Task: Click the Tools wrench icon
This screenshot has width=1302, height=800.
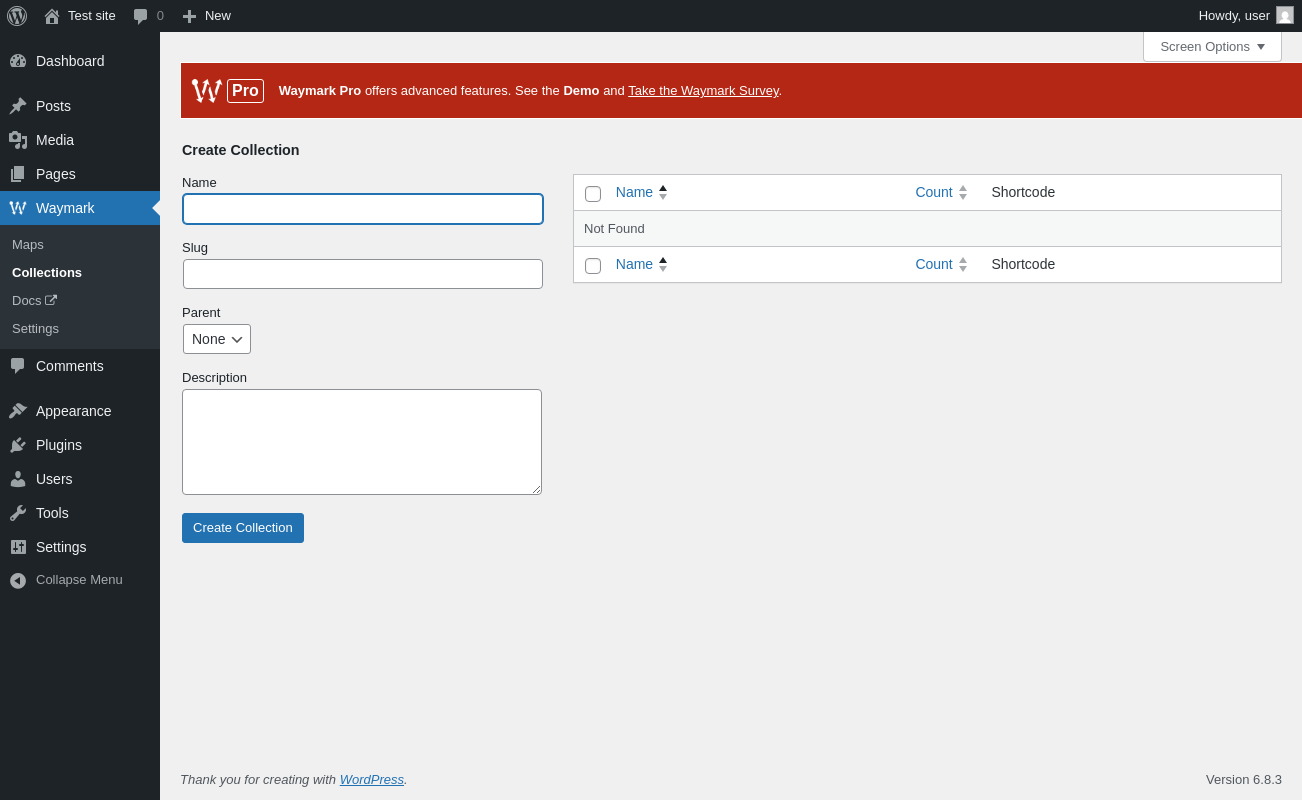Action: click(18, 513)
